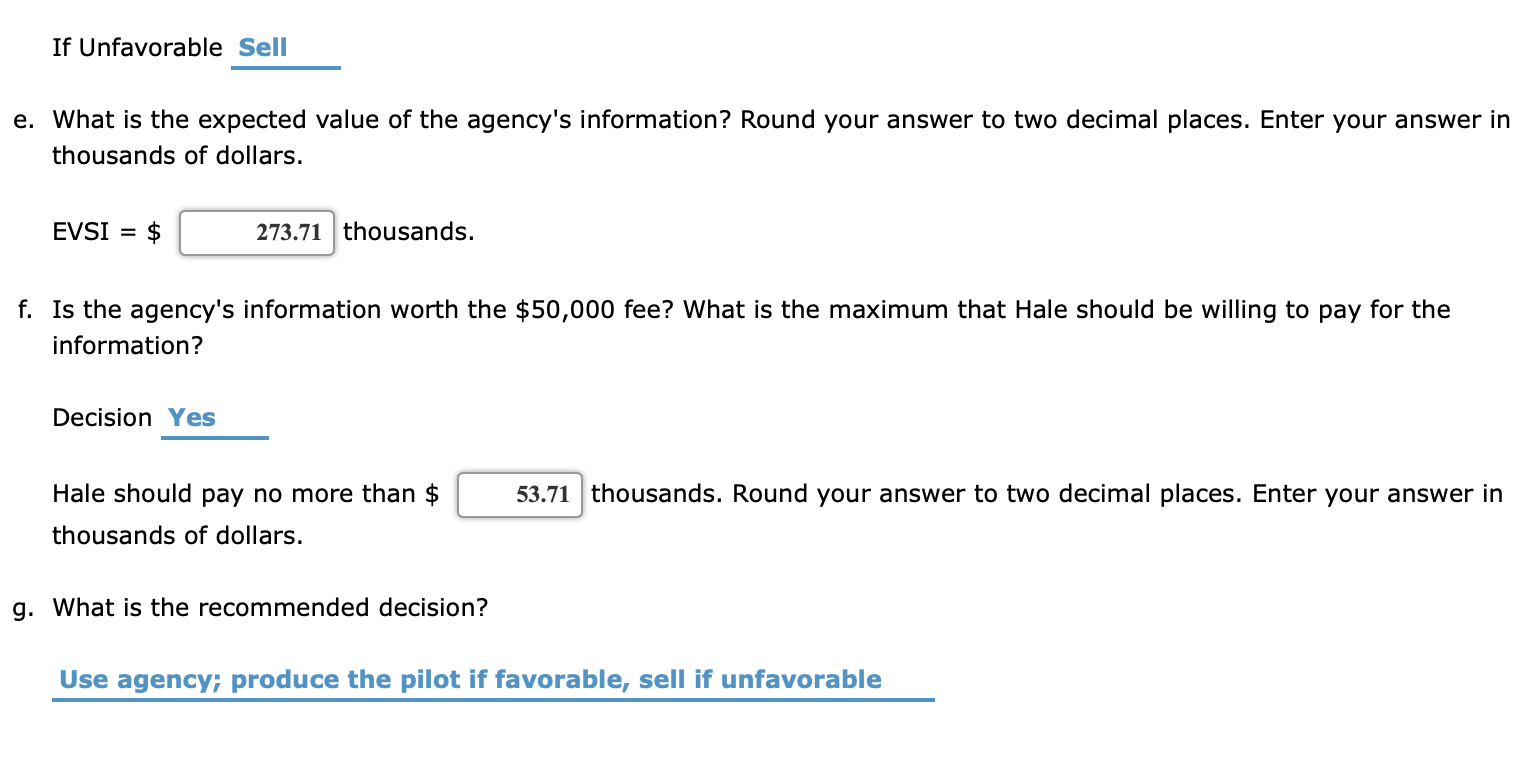This screenshot has width=1534, height=762.
Task: Open the 'If Unfavorable' Sell dropdown
Action: (x=262, y=47)
